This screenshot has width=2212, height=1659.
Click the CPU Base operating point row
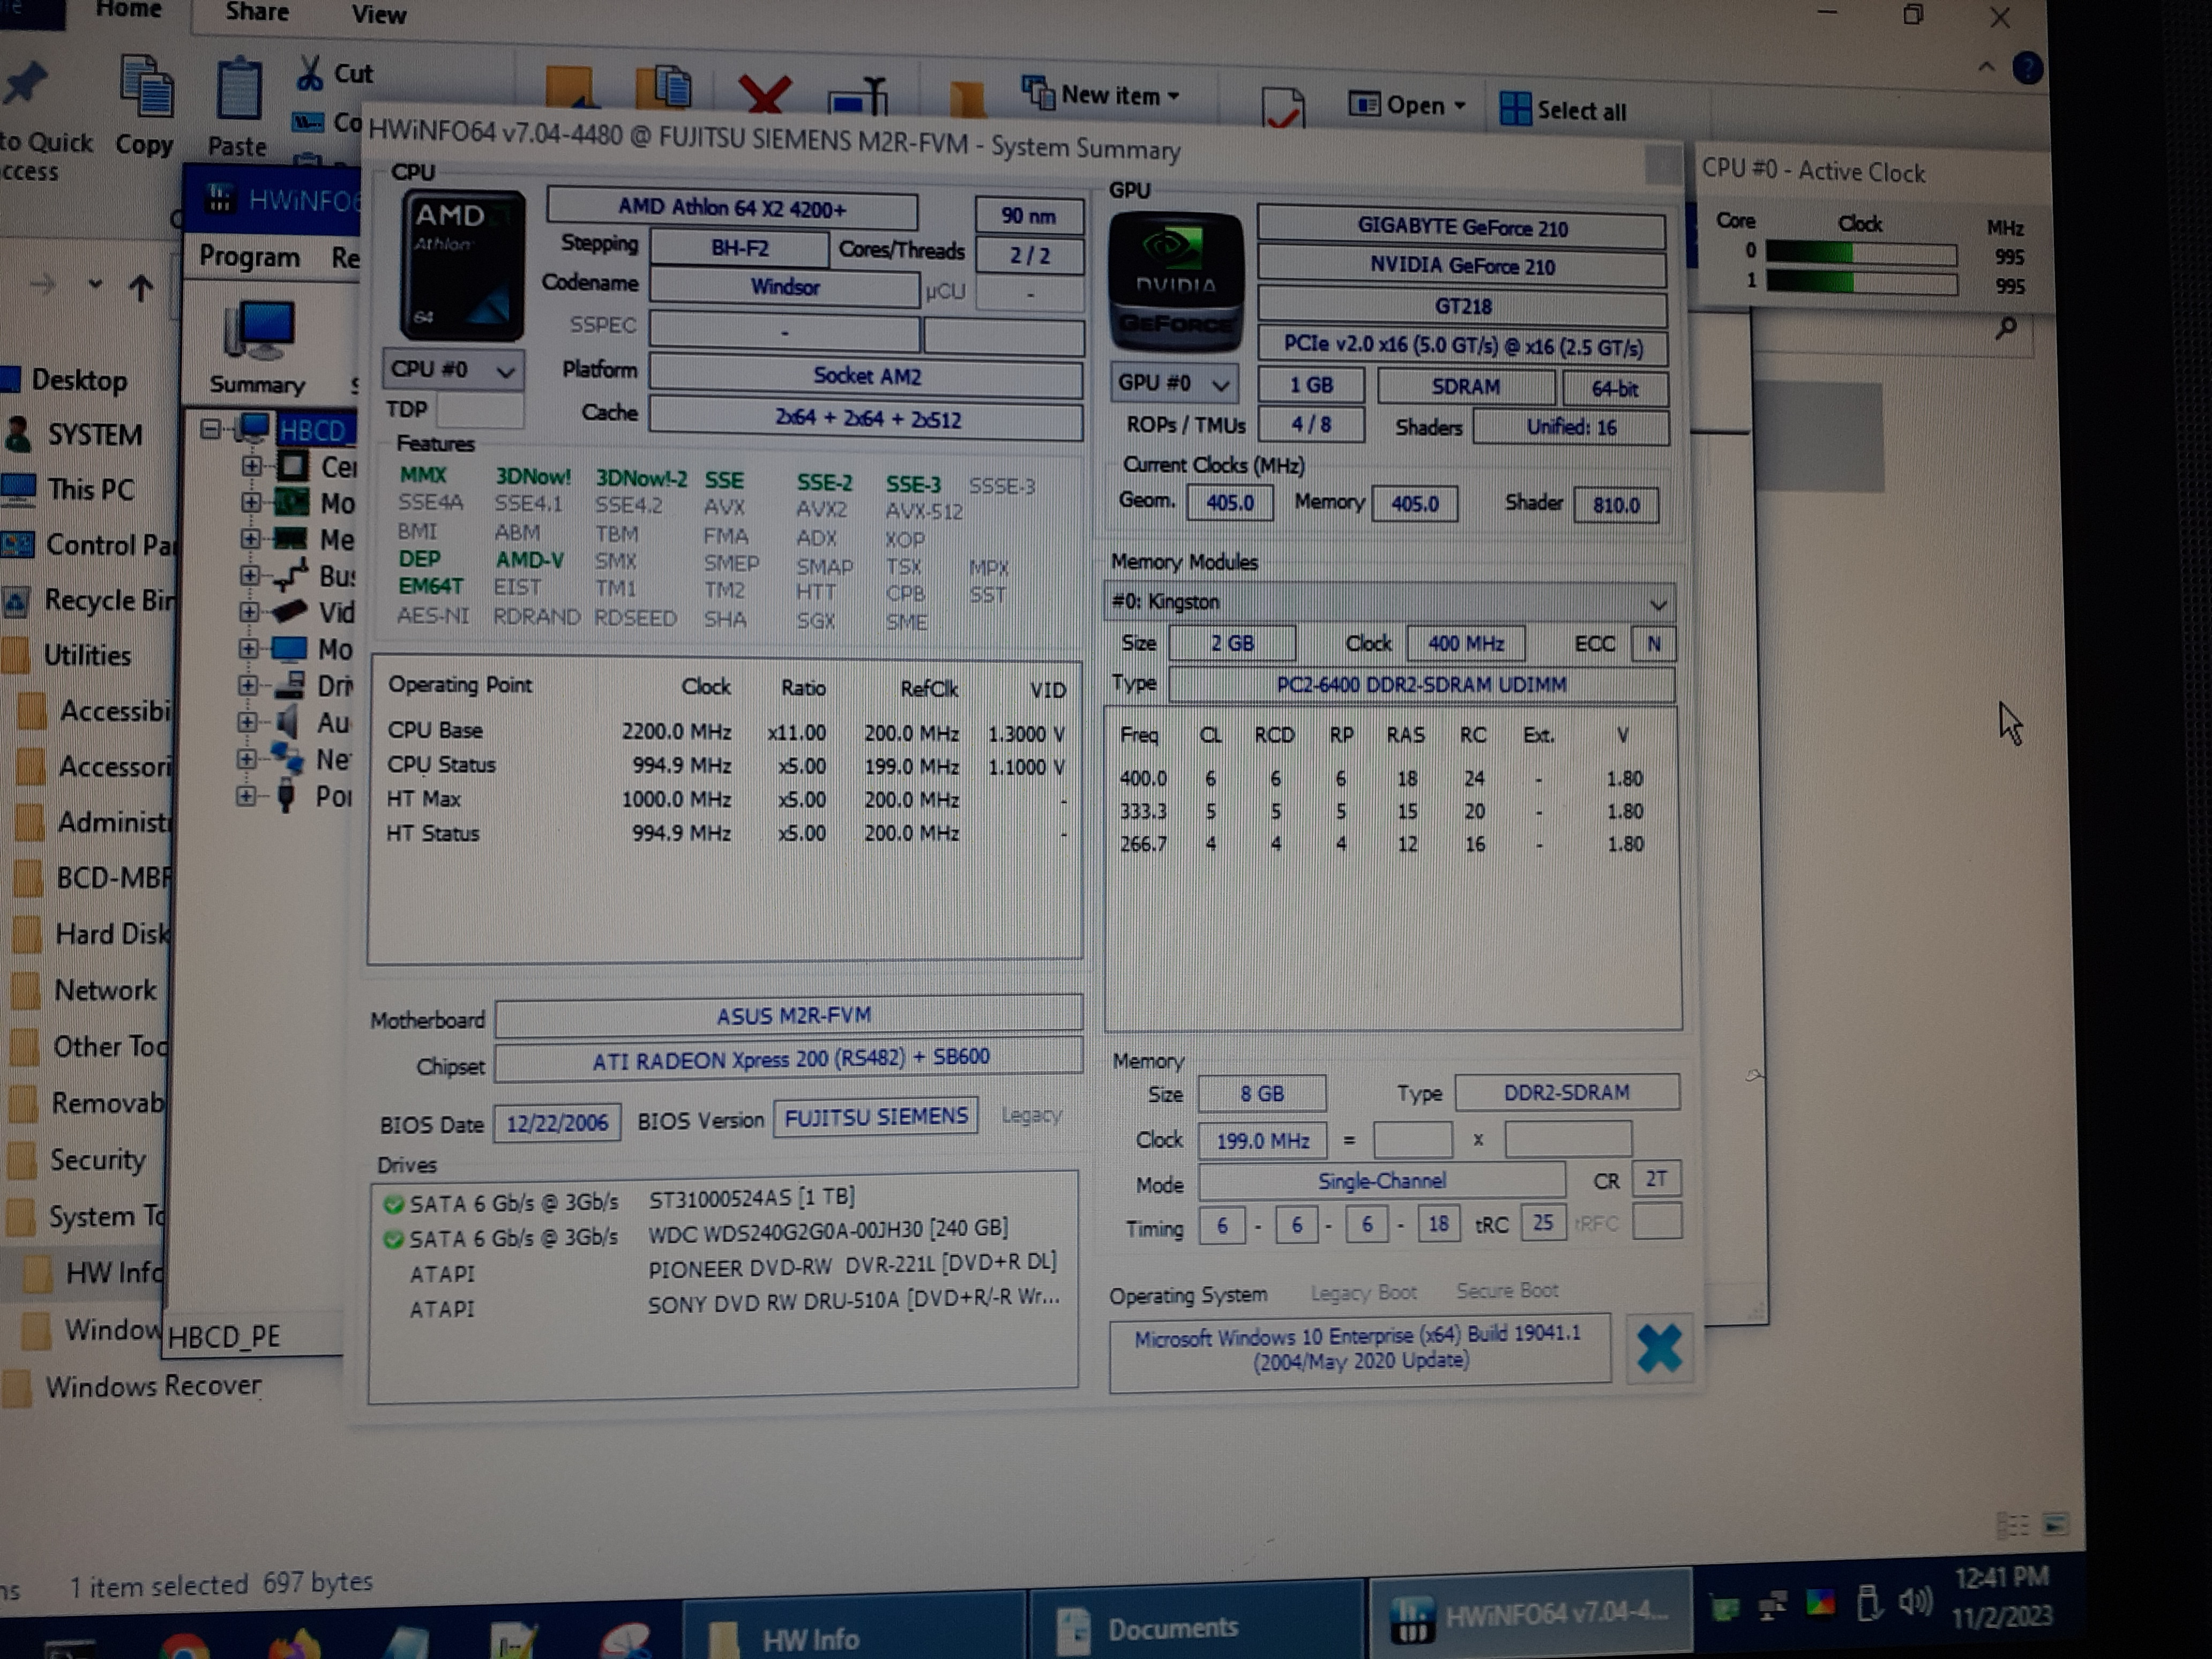(x=726, y=732)
